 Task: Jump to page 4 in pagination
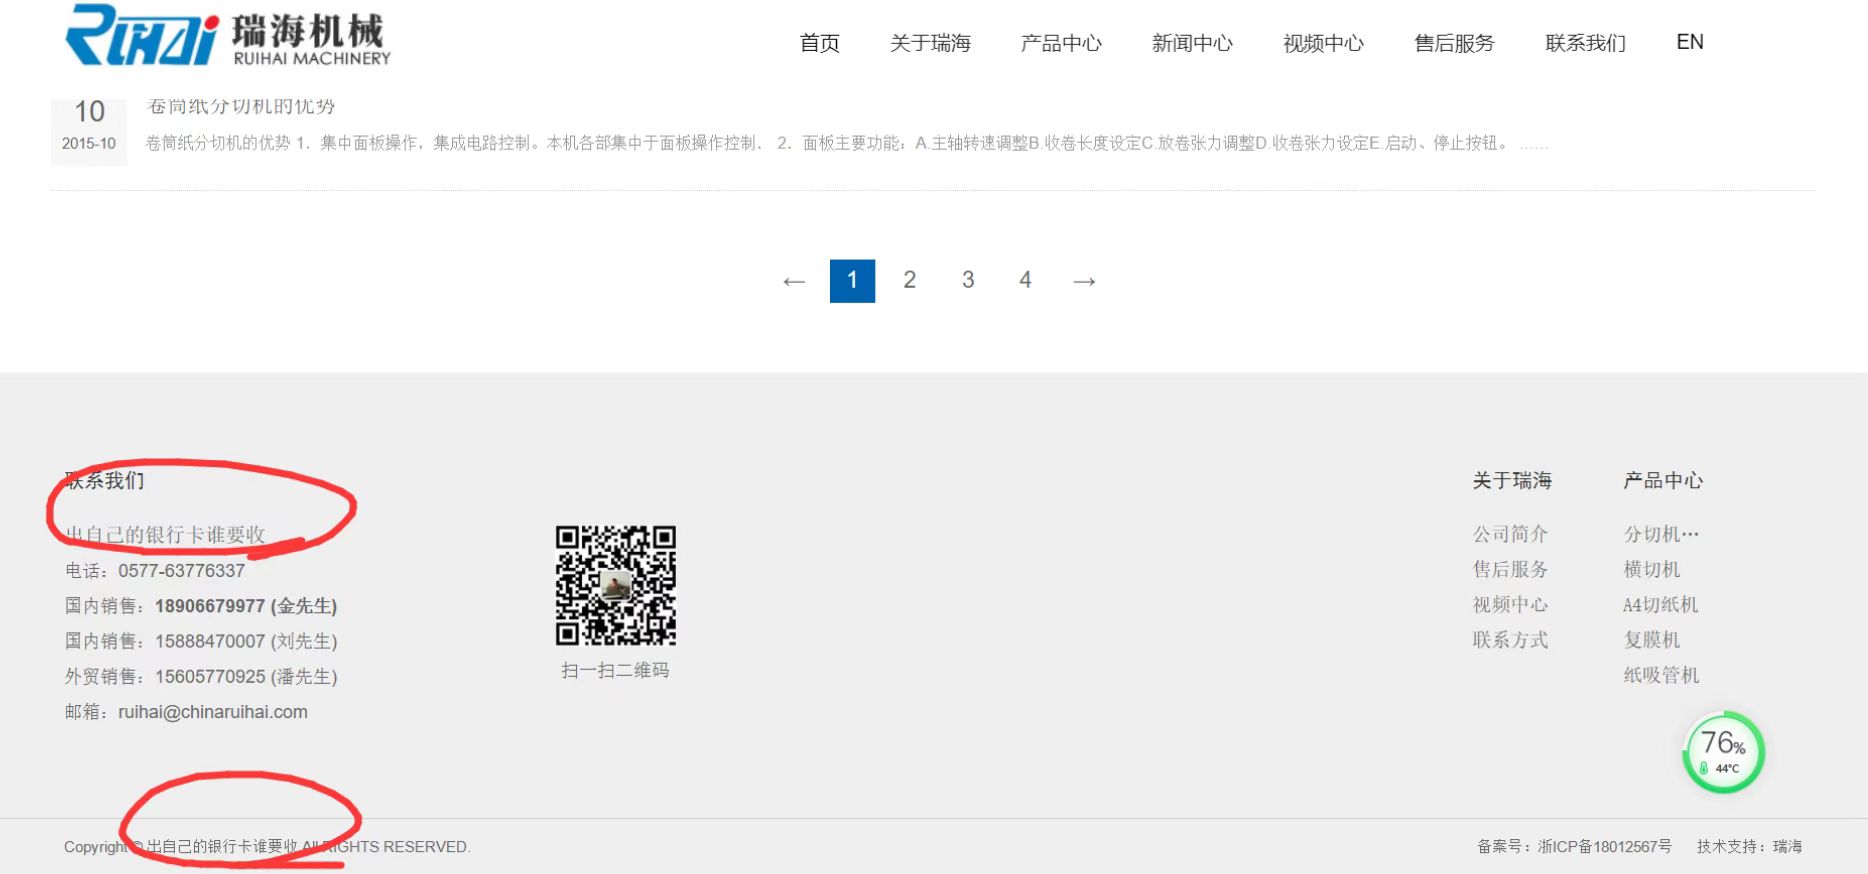[1025, 280]
